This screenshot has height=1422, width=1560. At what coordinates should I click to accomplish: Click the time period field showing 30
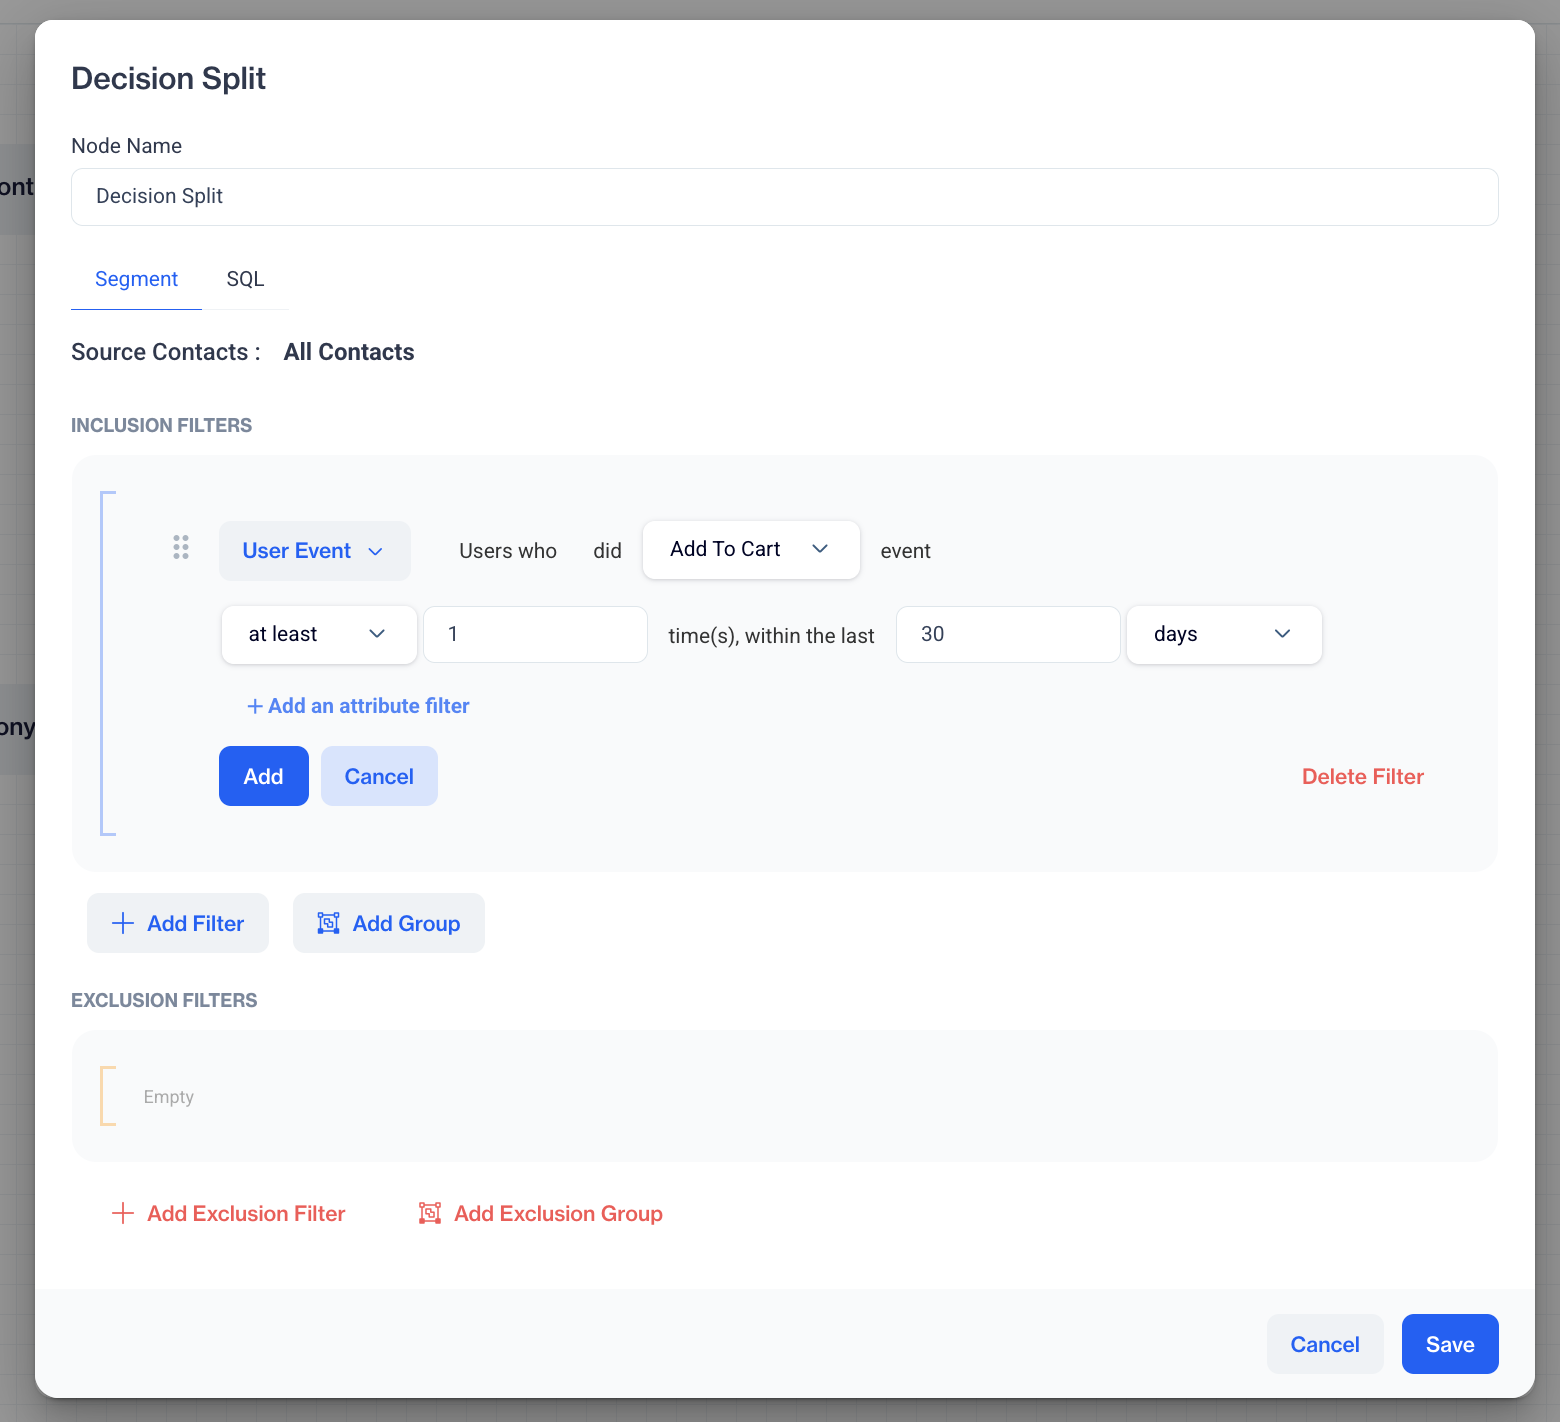[x=1007, y=634]
